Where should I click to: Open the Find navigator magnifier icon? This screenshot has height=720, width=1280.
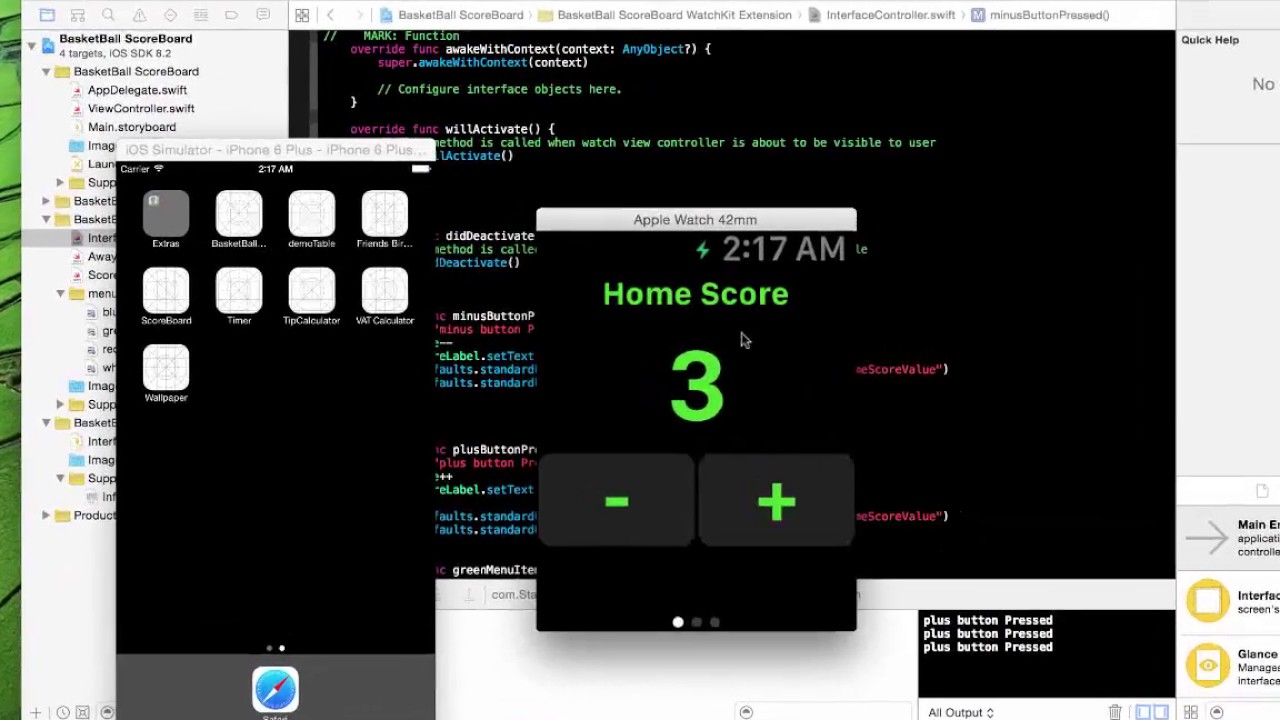tap(108, 15)
